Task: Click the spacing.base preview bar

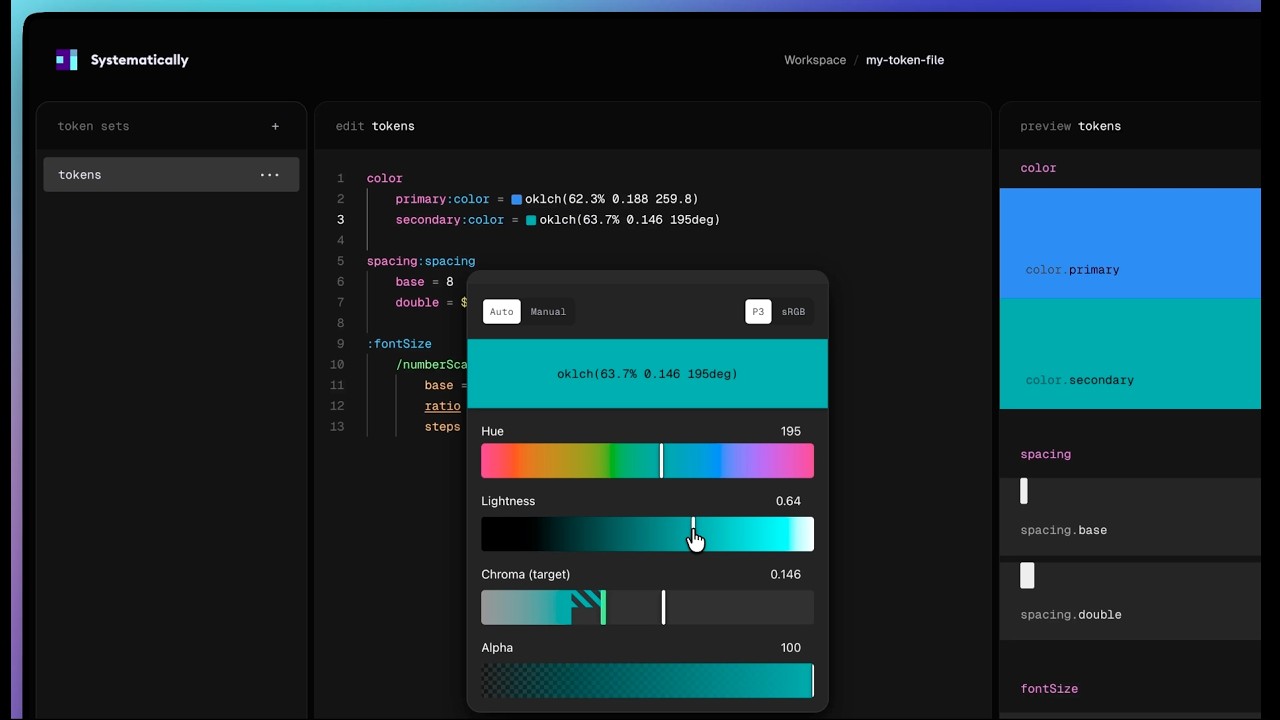Action: pos(1024,491)
